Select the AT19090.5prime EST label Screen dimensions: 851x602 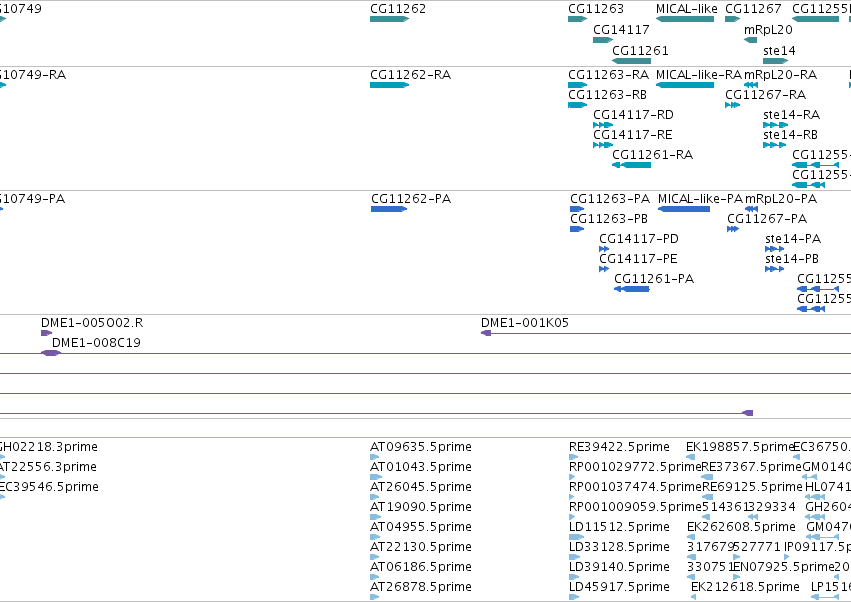421,507
